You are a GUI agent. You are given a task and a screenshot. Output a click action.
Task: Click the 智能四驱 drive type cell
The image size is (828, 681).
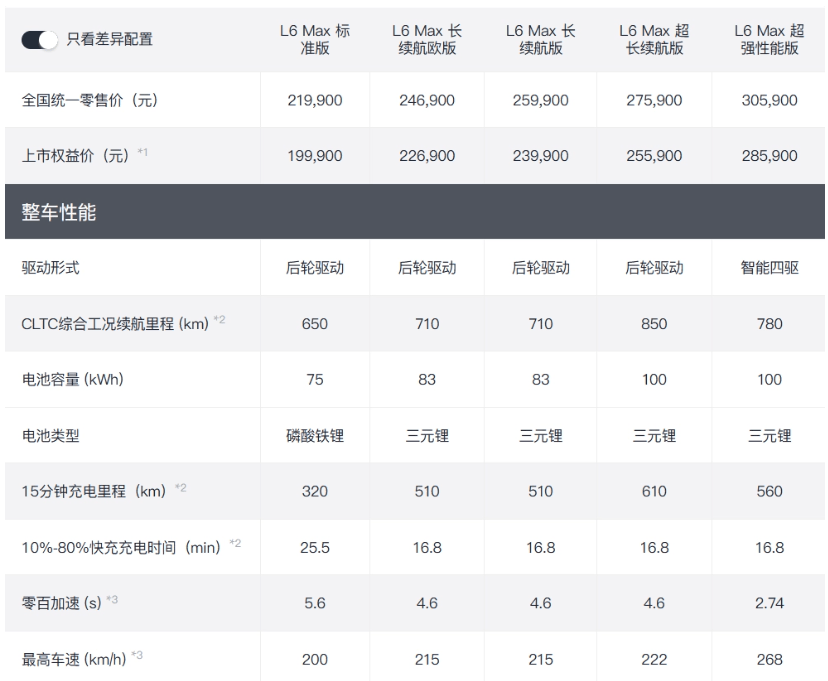point(768,268)
